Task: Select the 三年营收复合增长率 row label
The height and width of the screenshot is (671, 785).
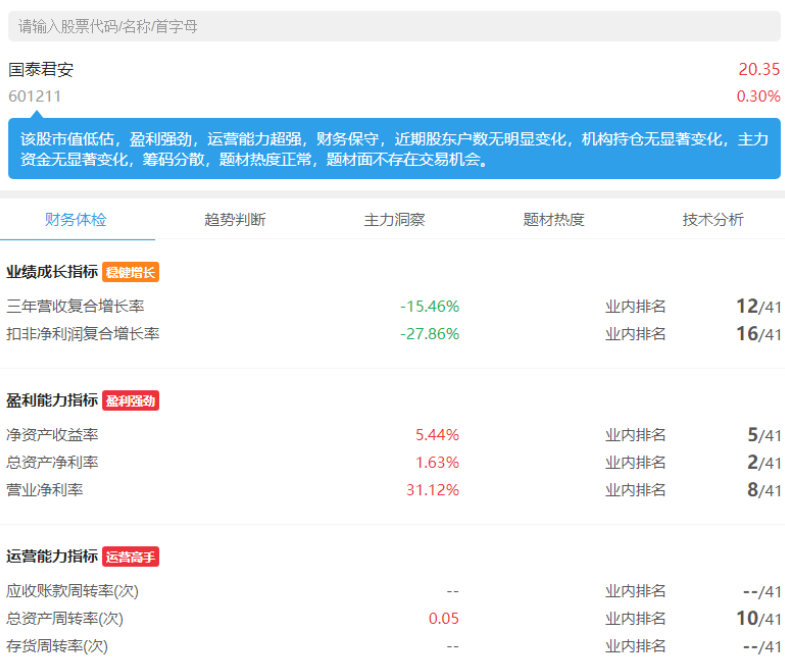Action: click(75, 306)
